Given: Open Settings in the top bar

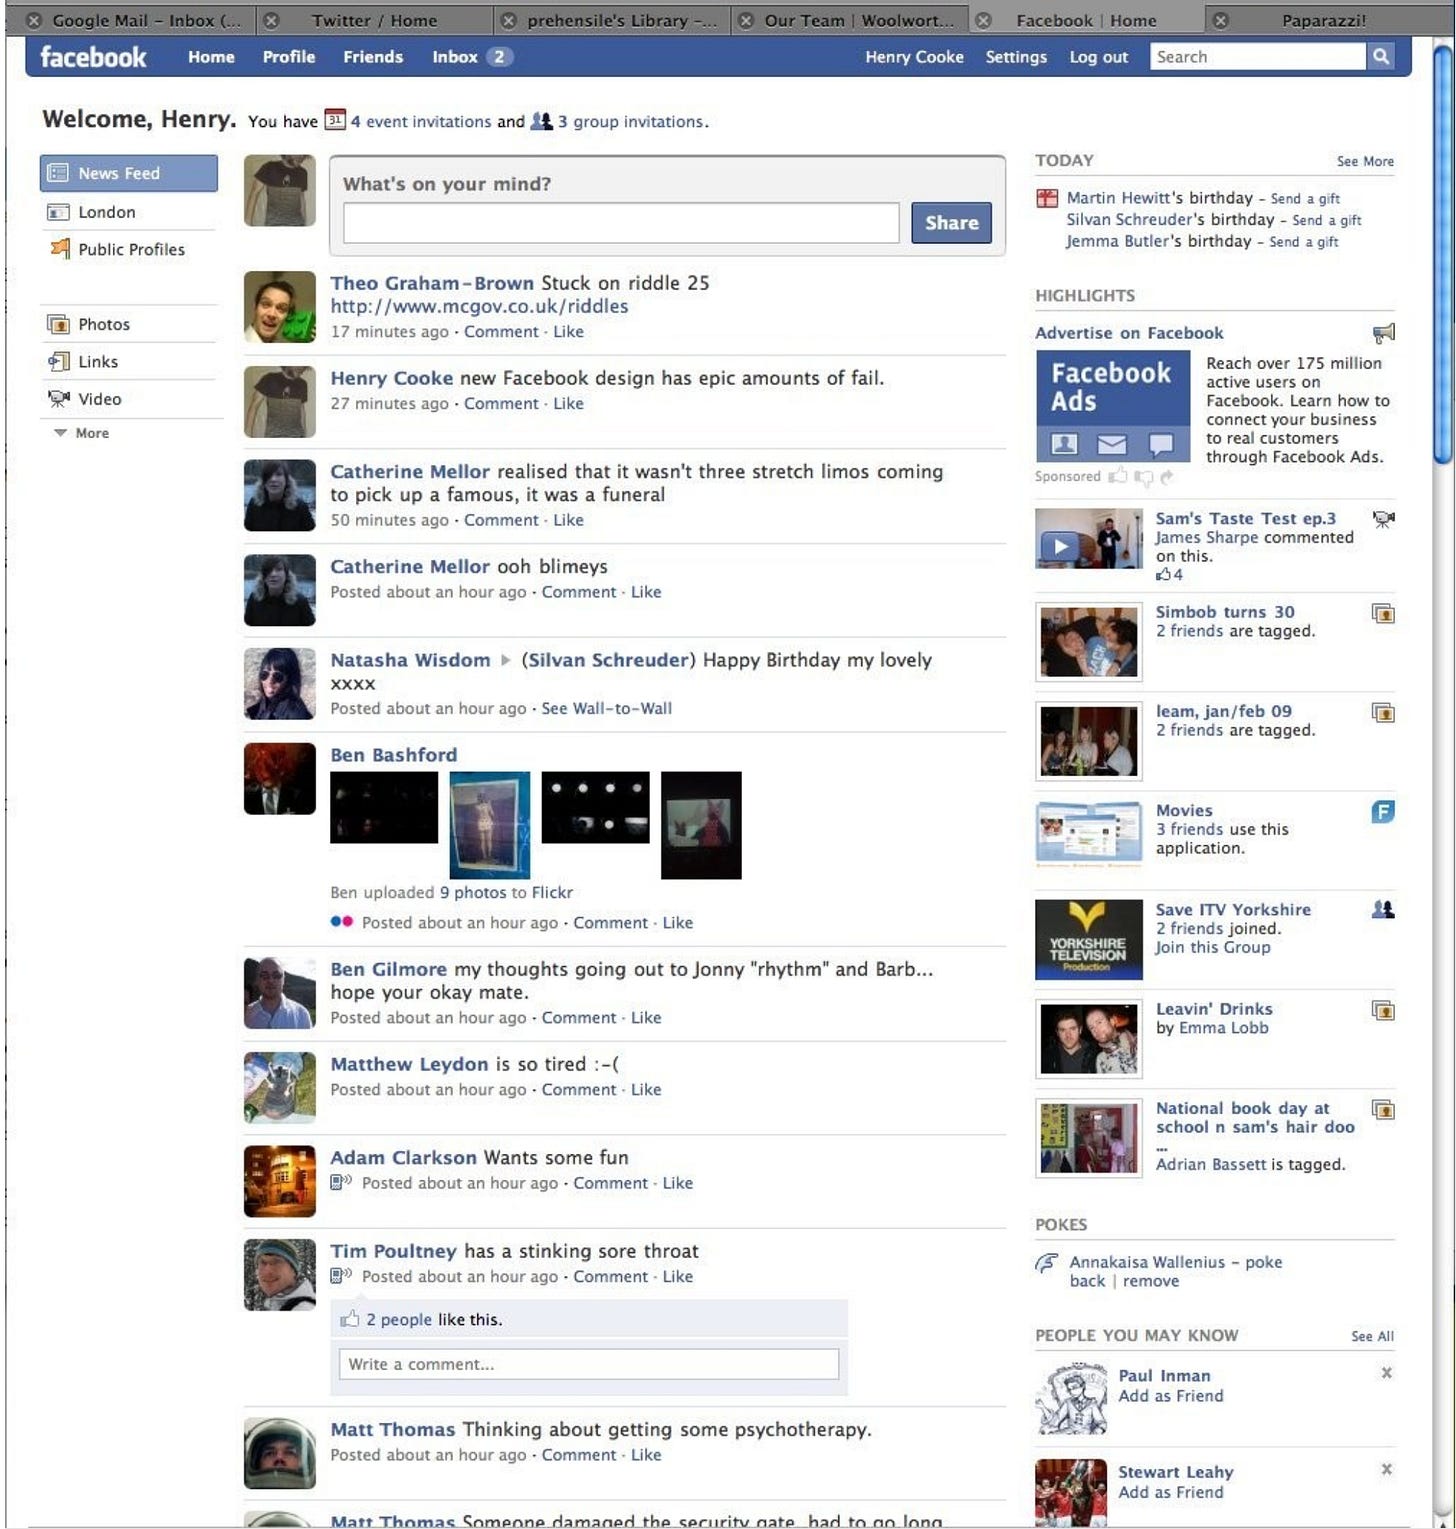Looking at the screenshot, I should (1016, 57).
